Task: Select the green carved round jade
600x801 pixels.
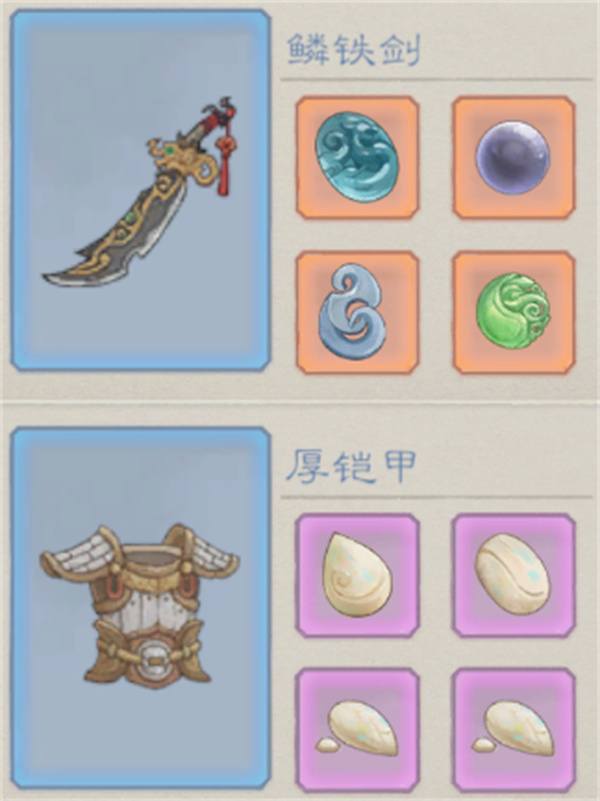Action: click(x=514, y=312)
